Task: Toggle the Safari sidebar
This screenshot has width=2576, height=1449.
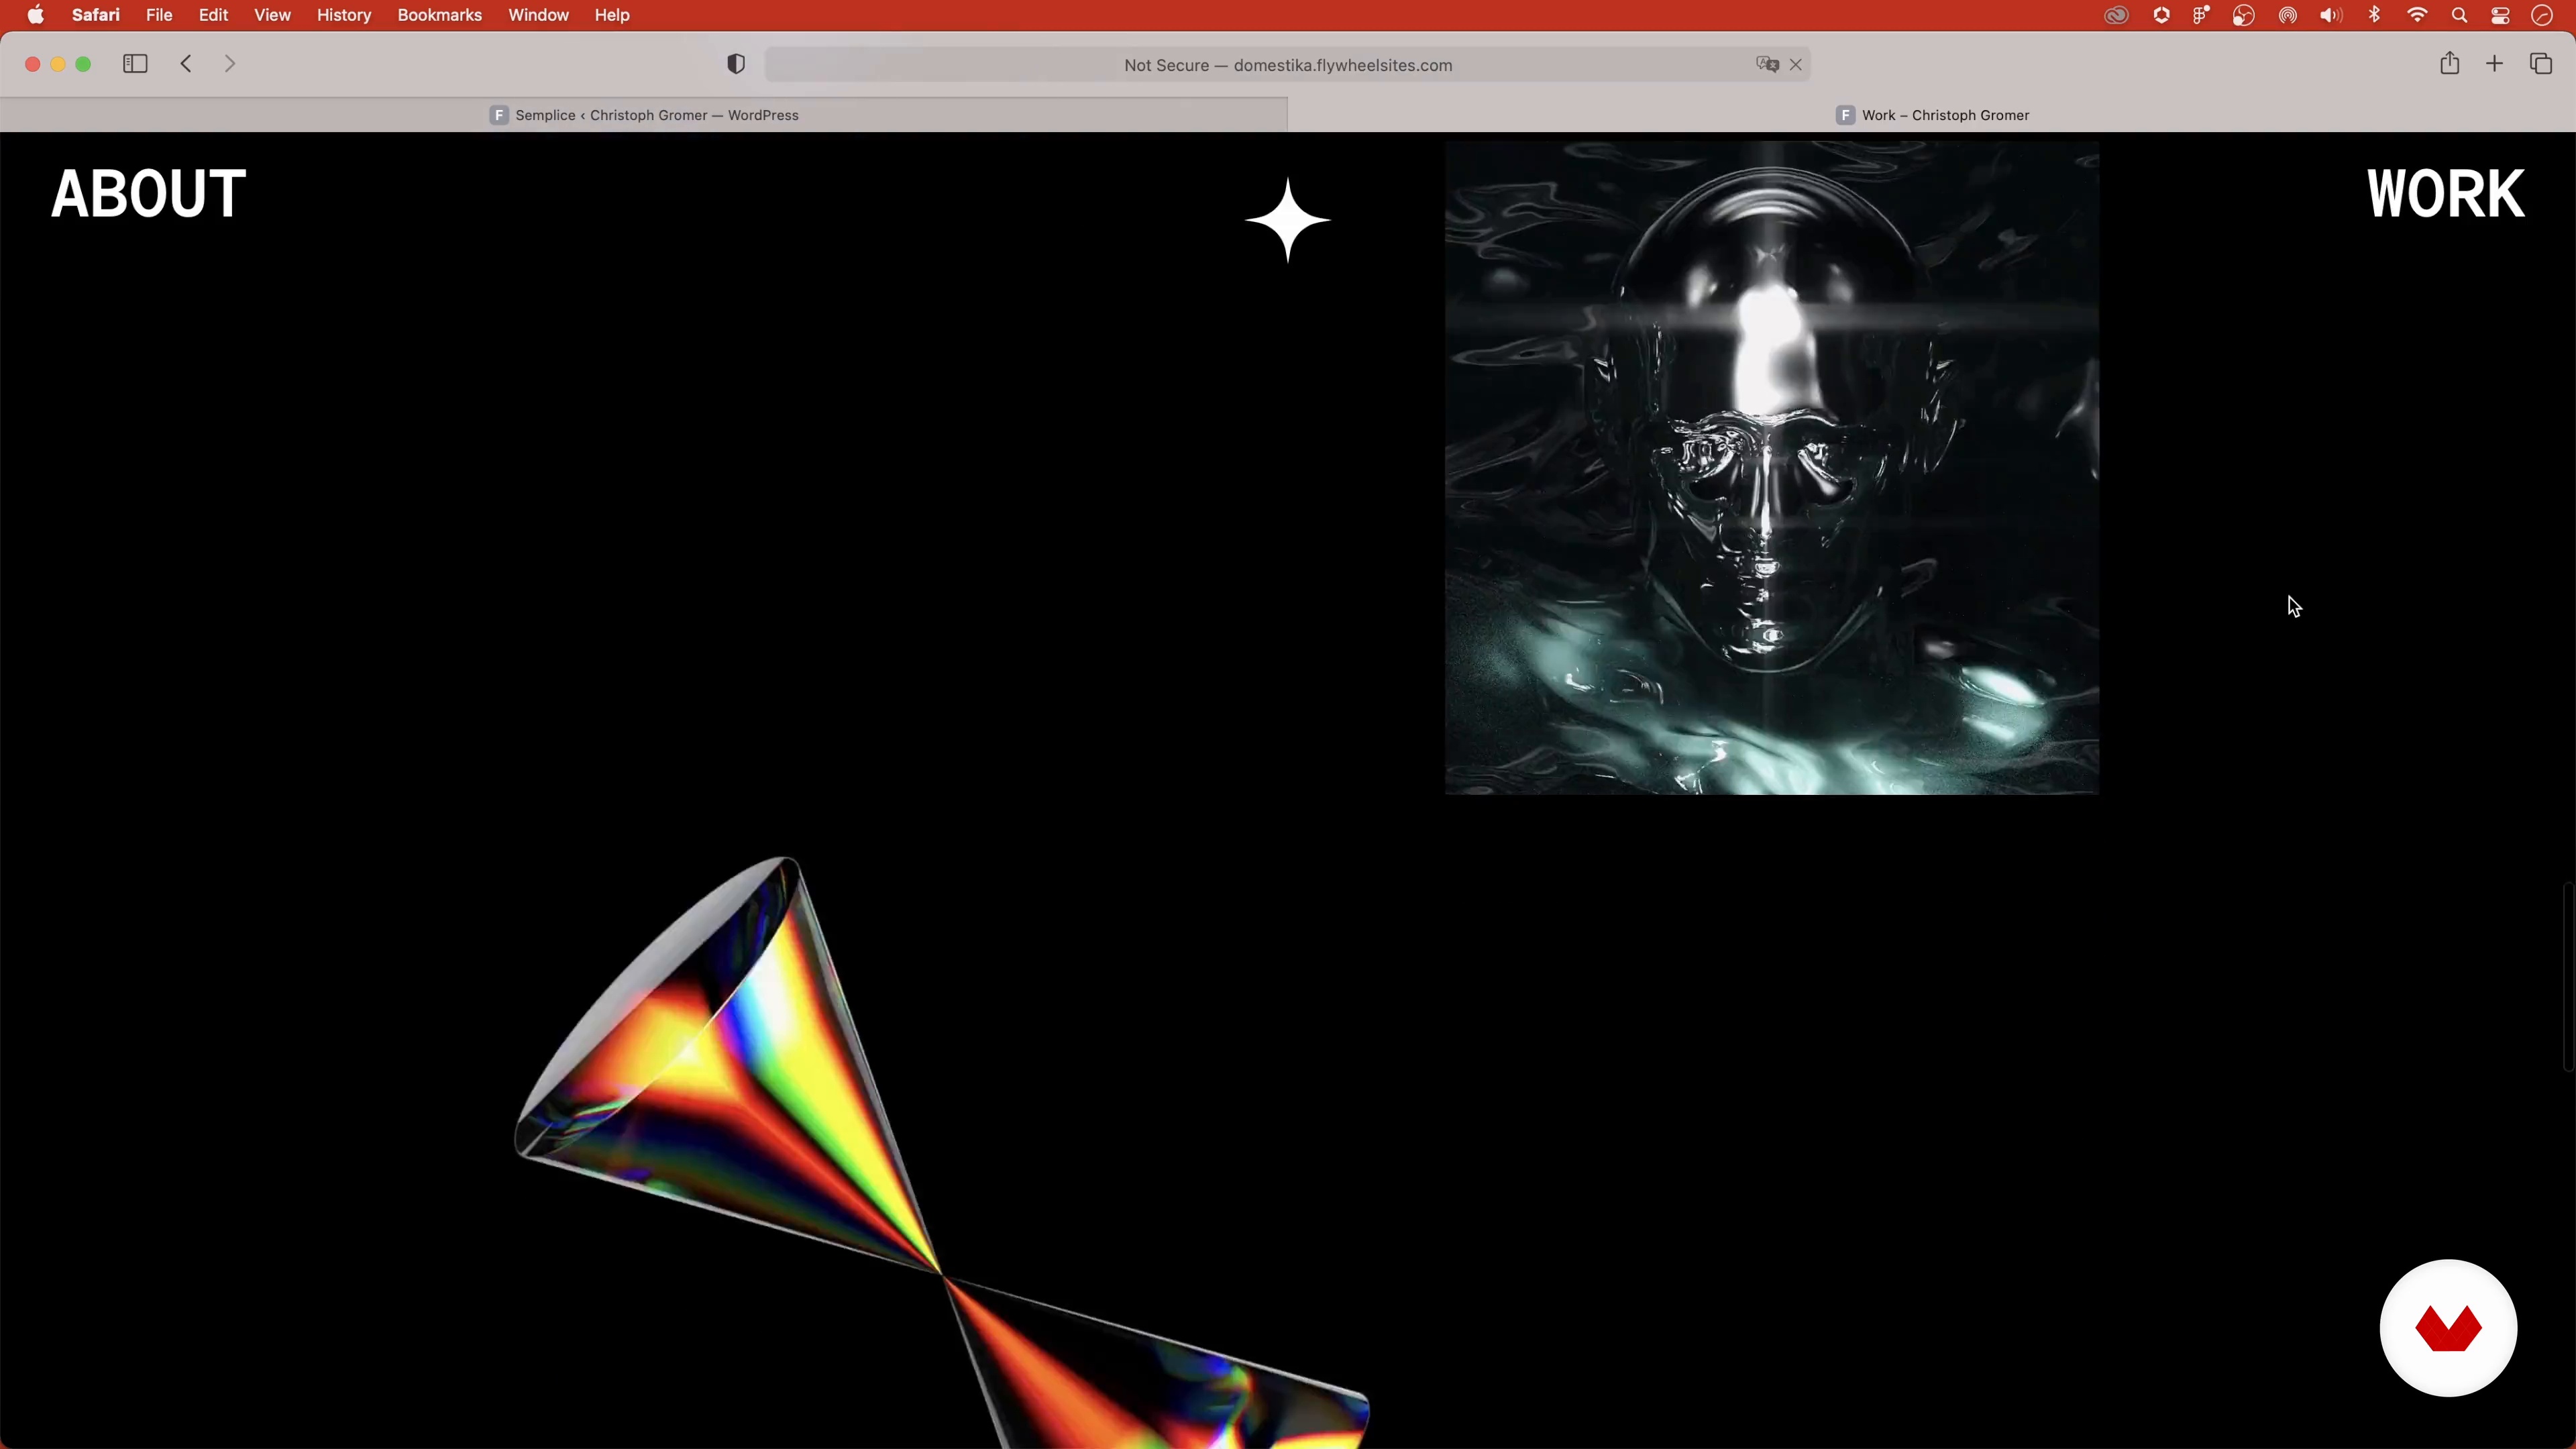Action: tap(135, 64)
